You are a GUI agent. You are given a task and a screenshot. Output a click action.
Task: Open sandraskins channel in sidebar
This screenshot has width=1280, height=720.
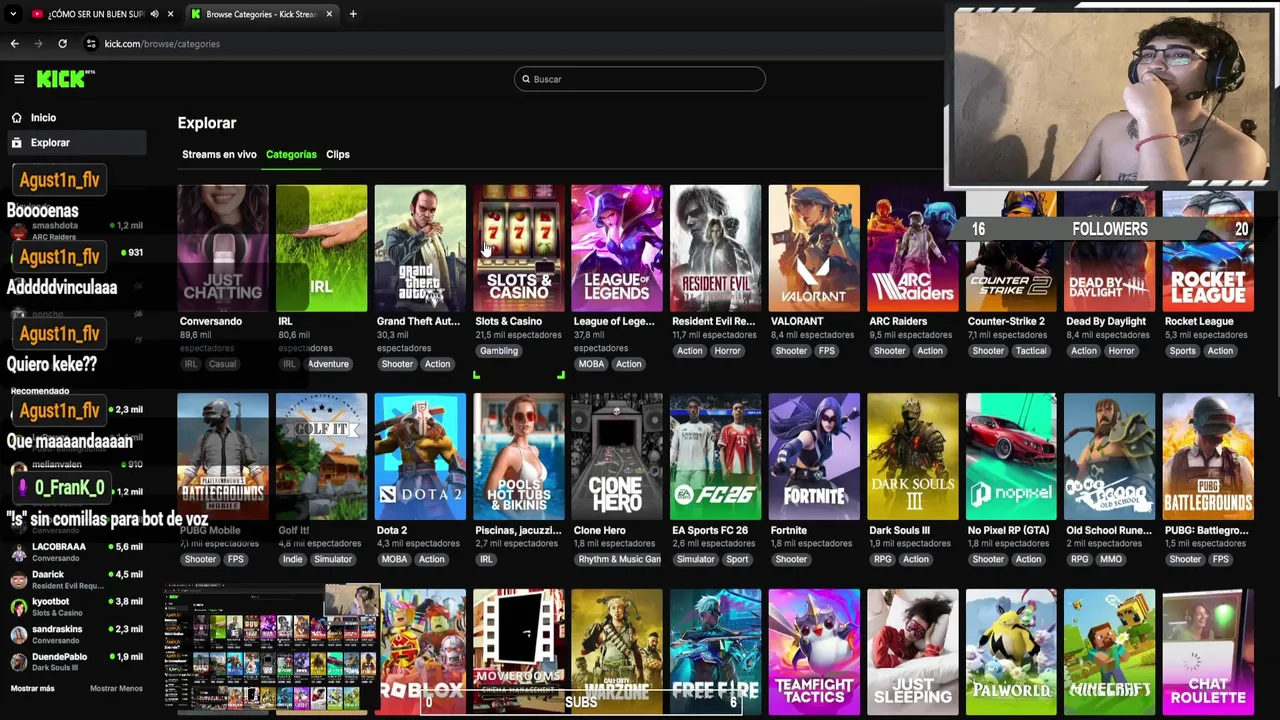click(x=78, y=634)
